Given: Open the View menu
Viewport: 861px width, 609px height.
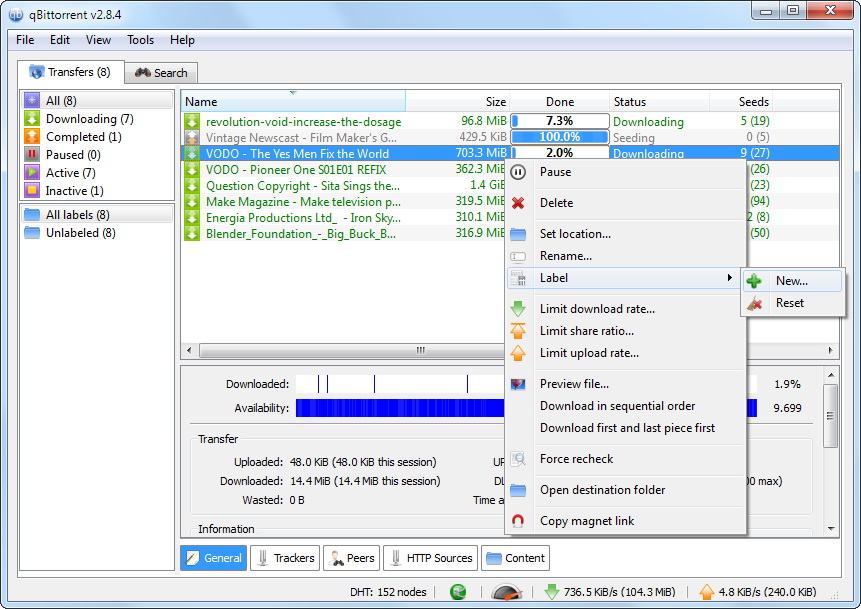Looking at the screenshot, I should coord(98,40).
